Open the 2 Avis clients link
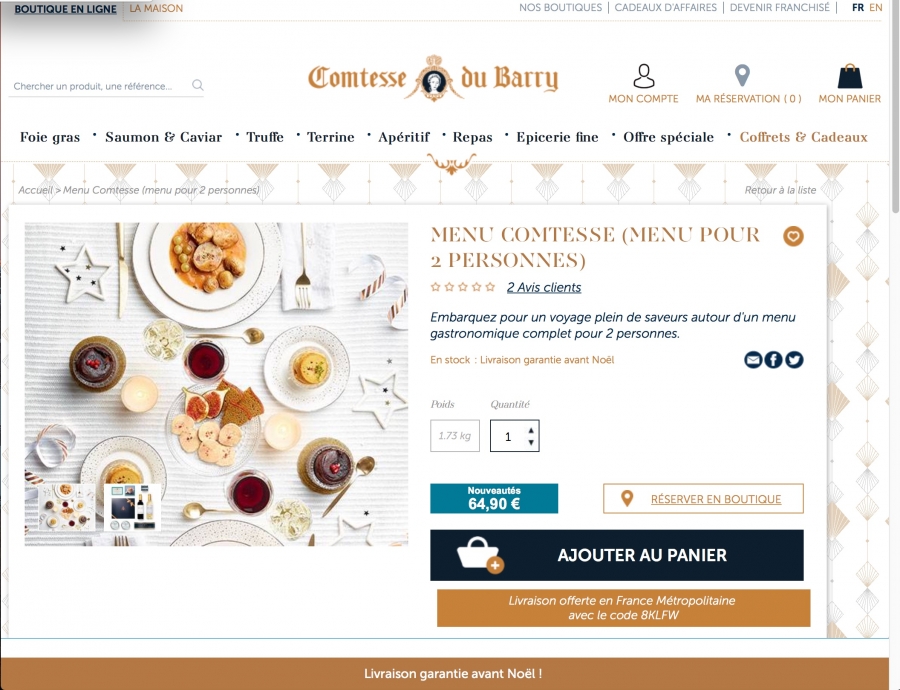 [544, 288]
